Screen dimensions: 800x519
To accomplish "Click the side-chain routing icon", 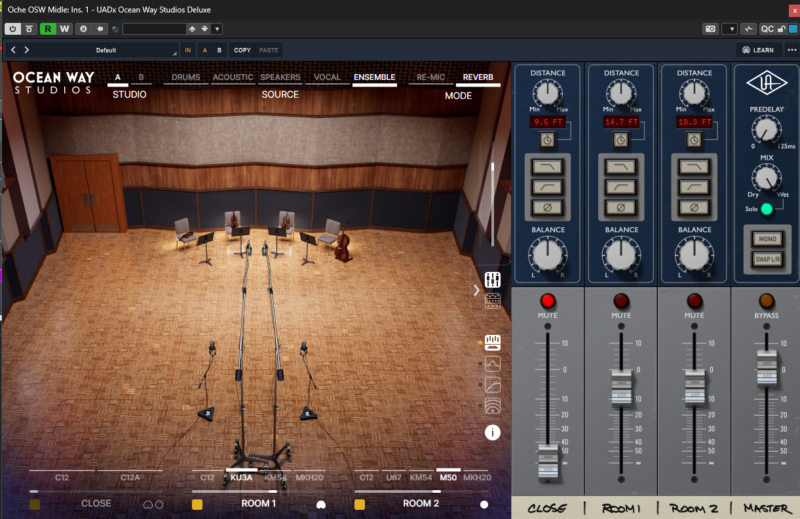I will (749, 29).
